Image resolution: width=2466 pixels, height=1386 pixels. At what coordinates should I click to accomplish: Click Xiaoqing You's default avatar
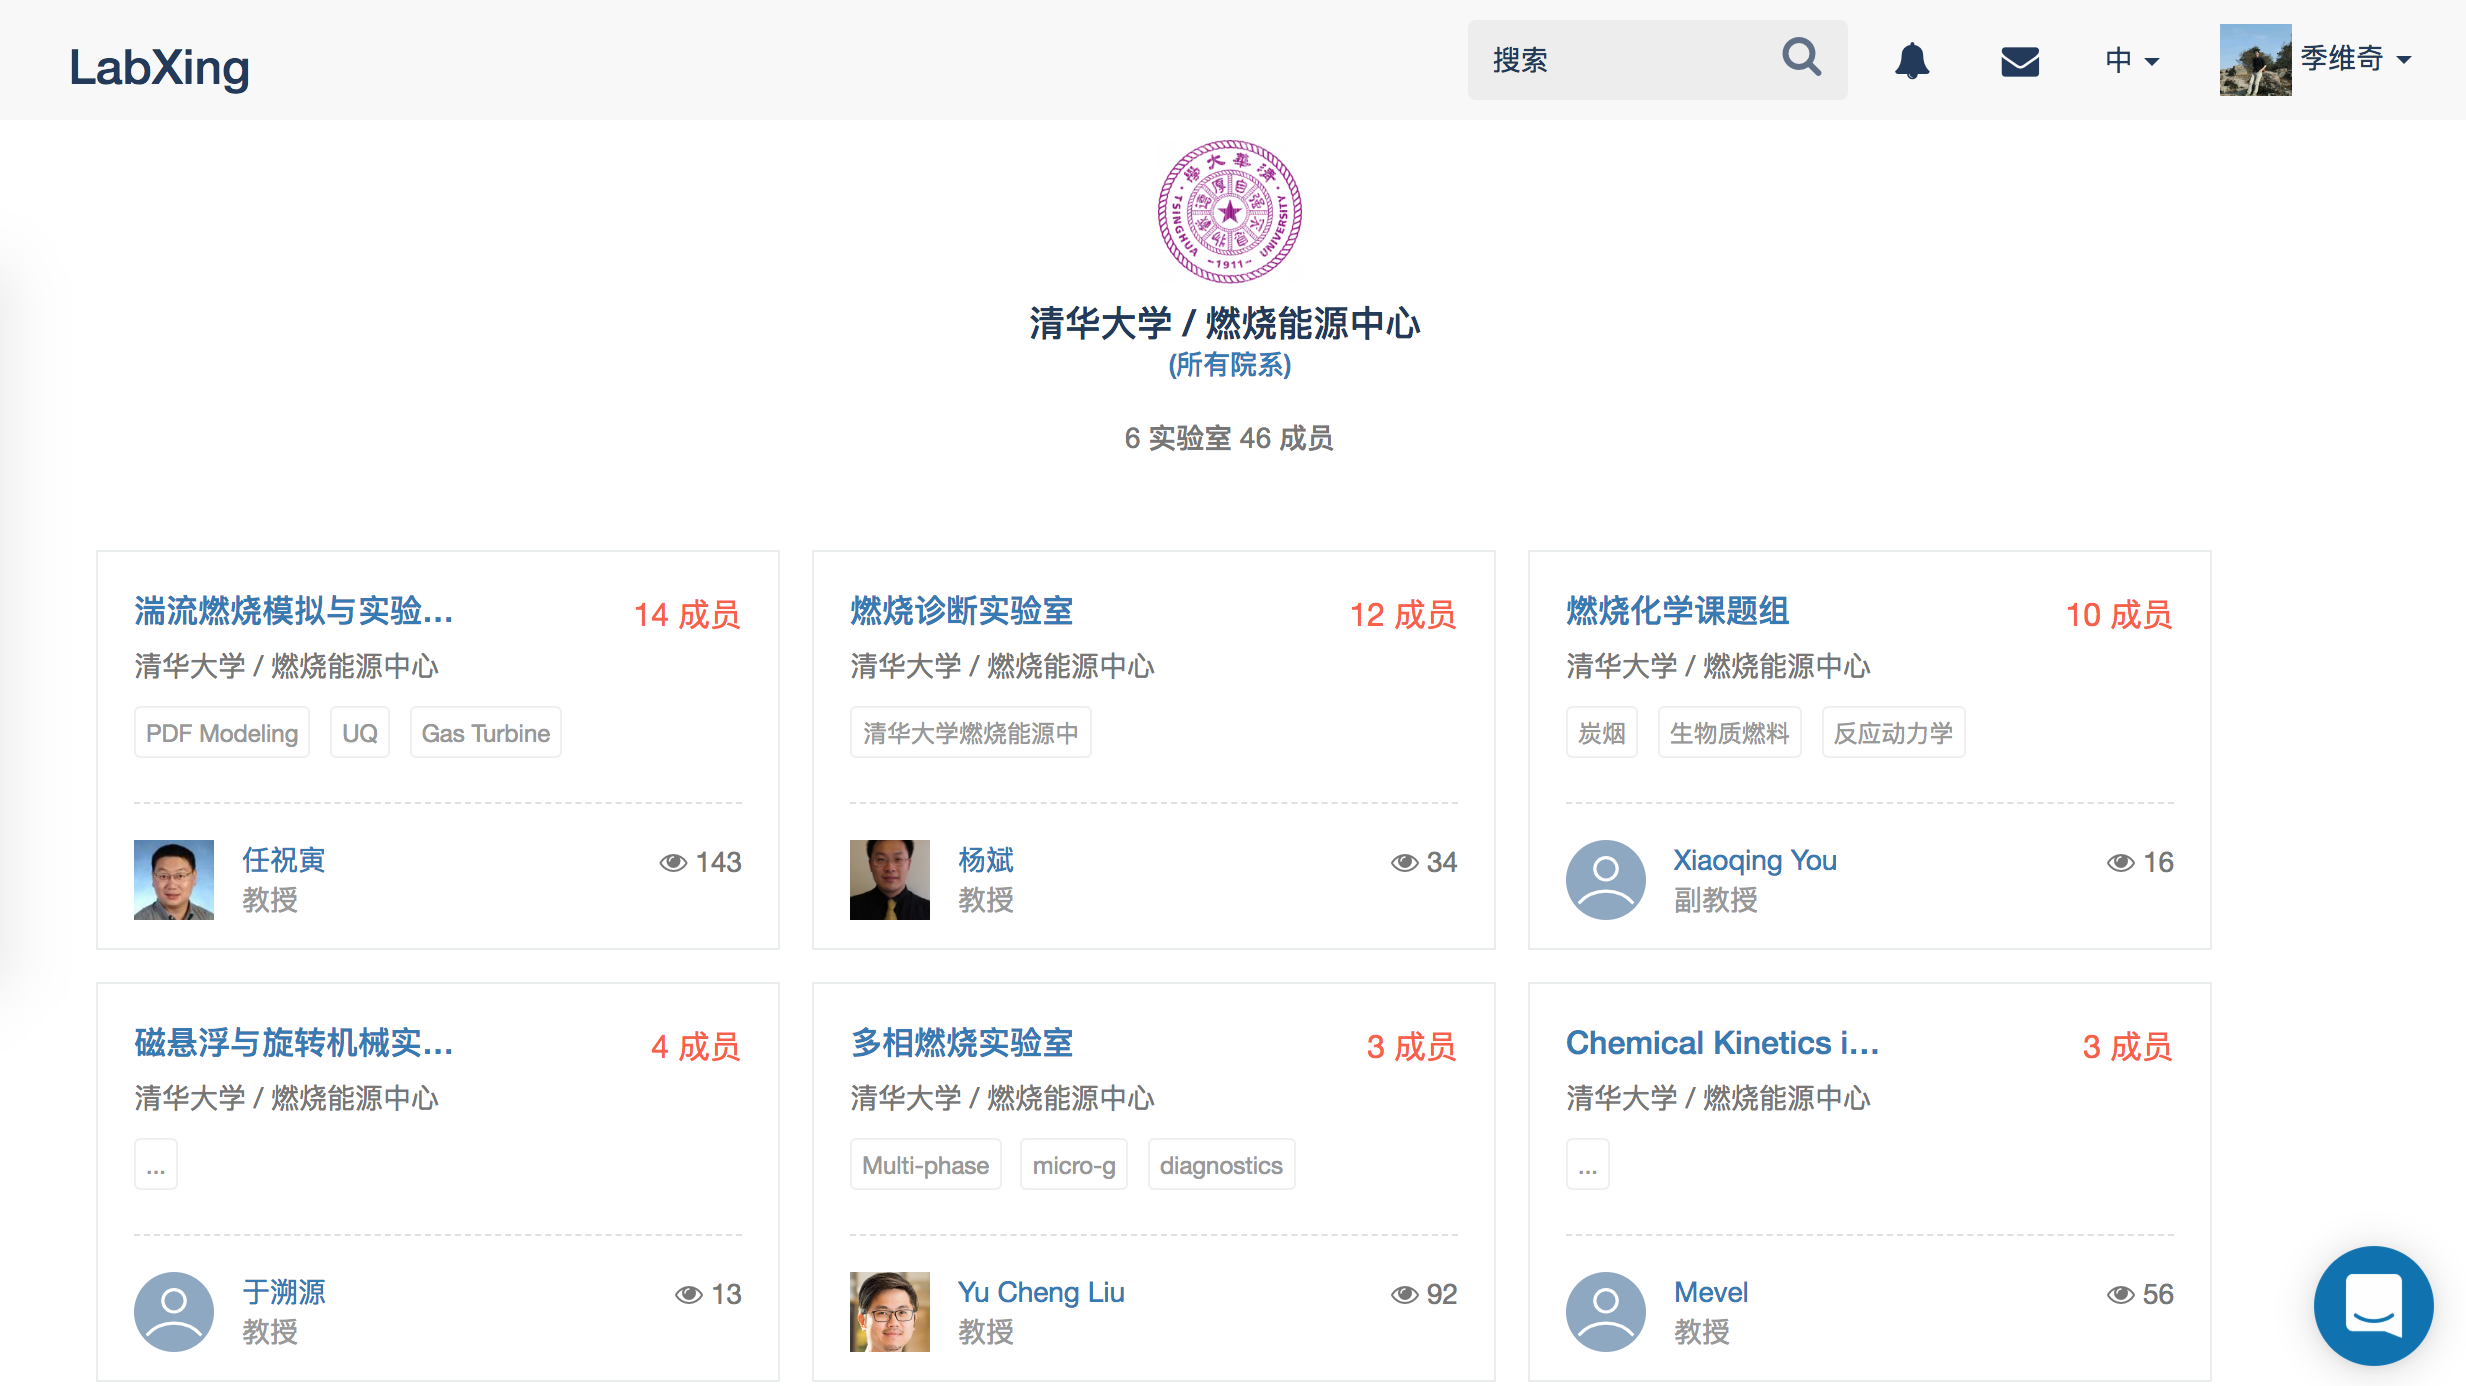tap(1606, 880)
